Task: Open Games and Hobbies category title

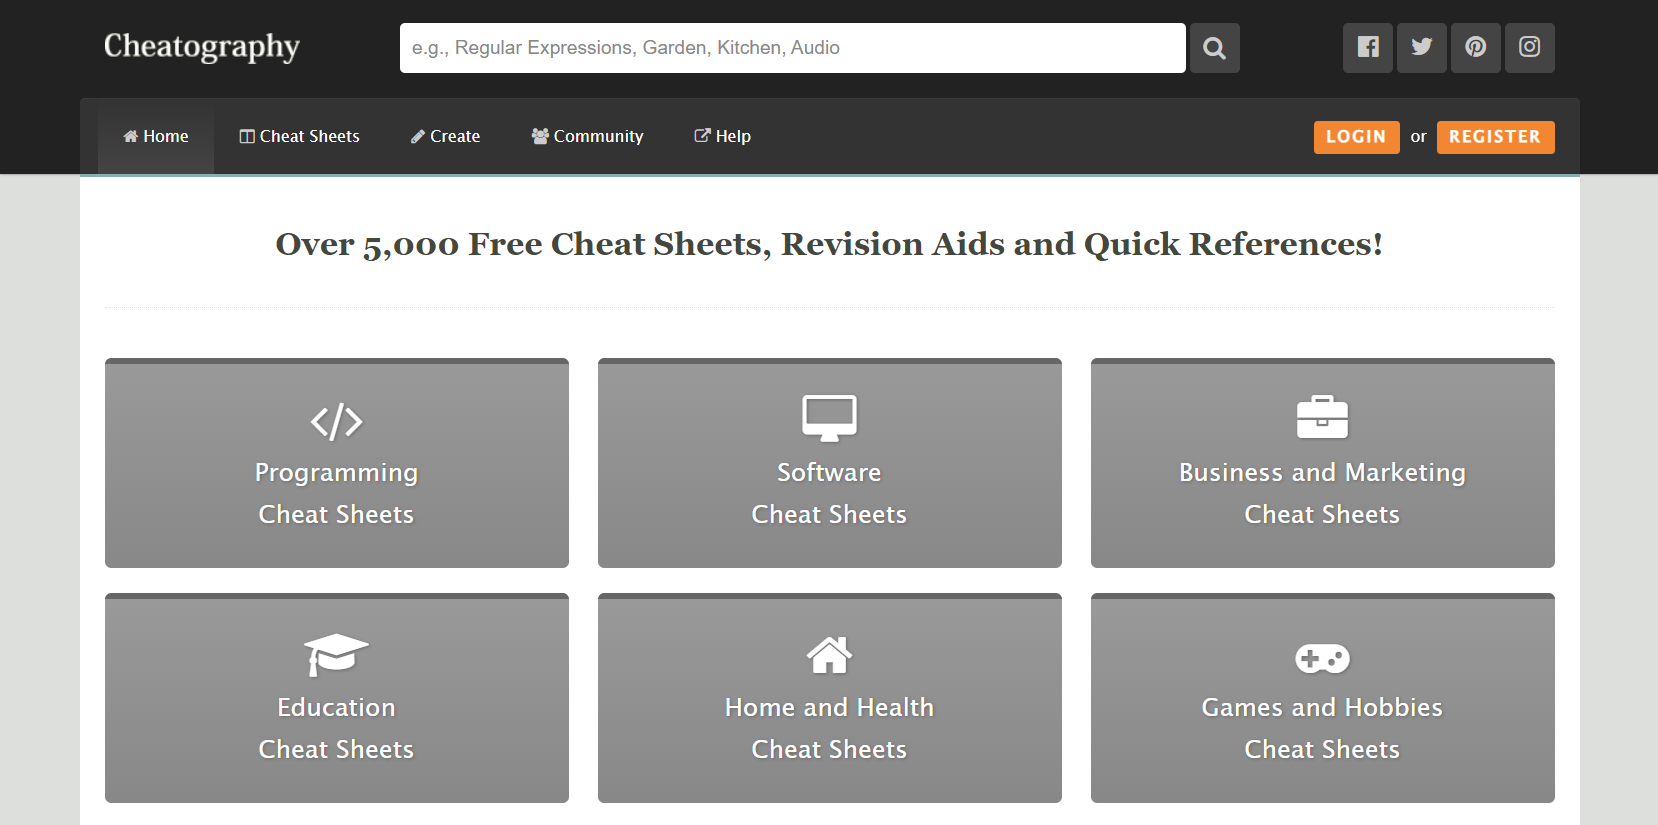Action: tap(1322, 707)
